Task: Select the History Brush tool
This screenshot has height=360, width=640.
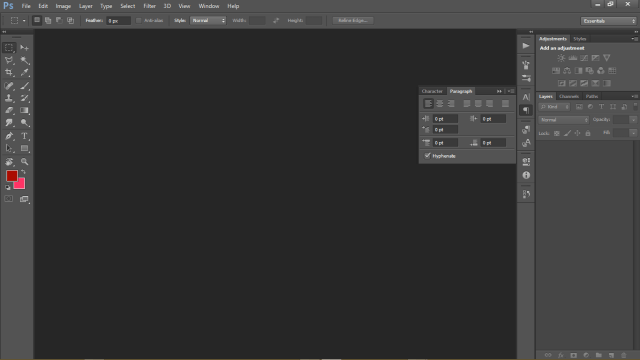Action: [24, 98]
